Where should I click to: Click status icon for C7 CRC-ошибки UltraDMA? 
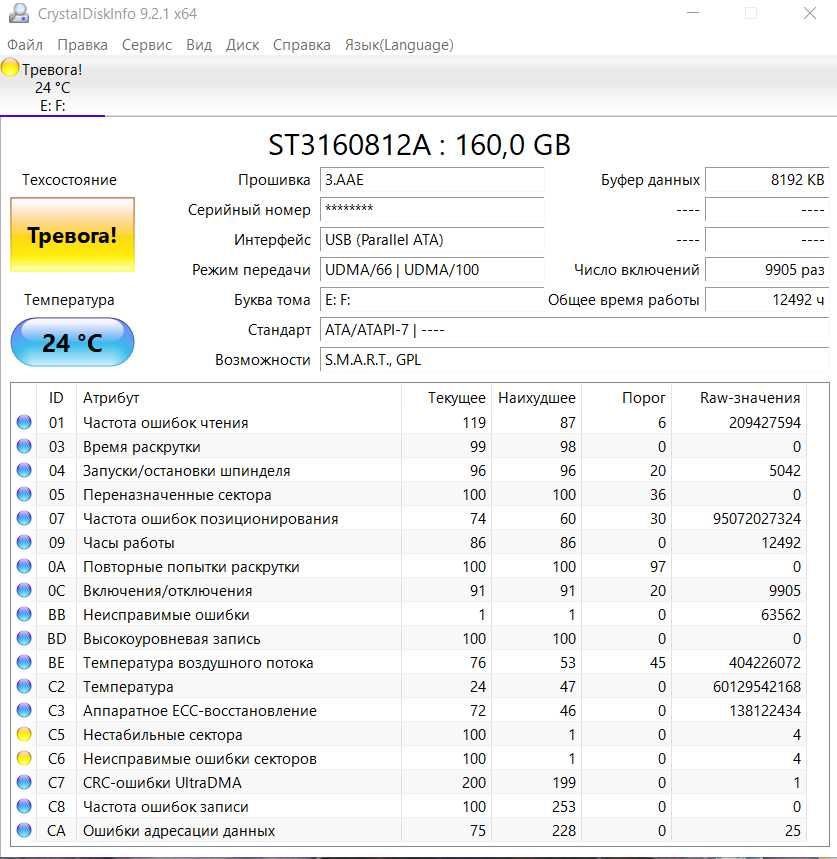tap(24, 782)
